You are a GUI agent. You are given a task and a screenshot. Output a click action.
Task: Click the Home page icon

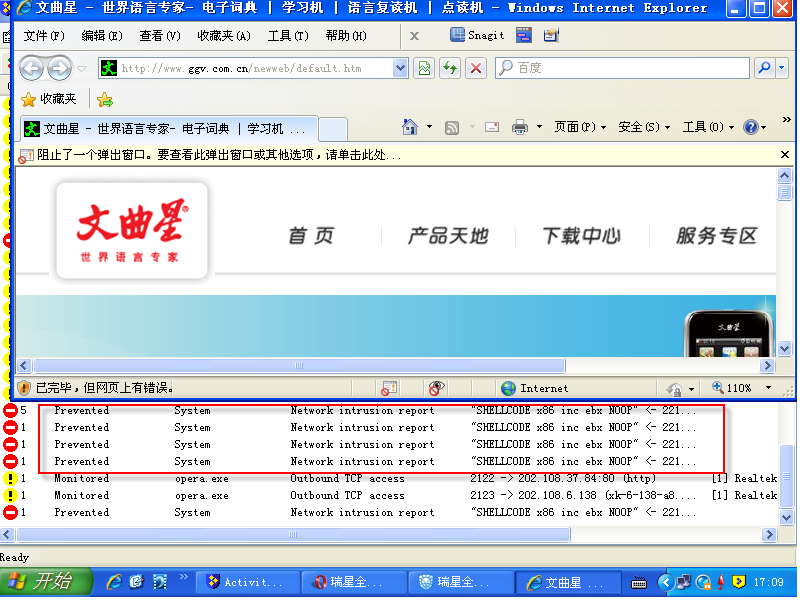click(x=409, y=127)
